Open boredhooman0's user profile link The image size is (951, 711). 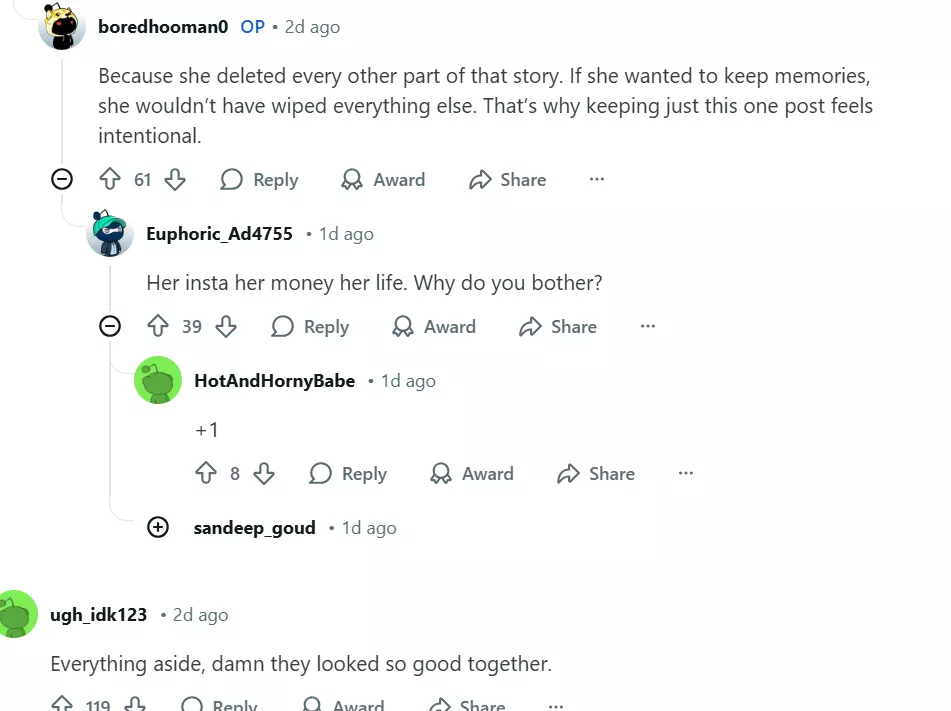(x=163, y=27)
